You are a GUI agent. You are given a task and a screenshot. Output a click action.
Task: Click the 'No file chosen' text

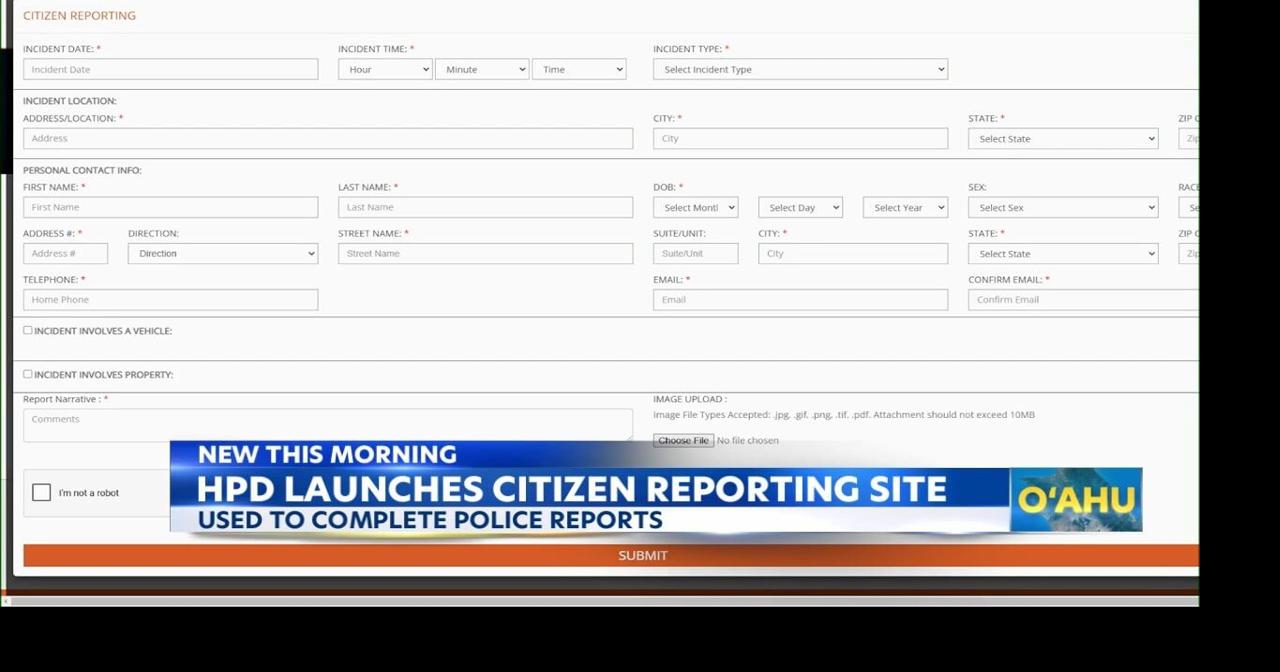click(x=747, y=440)
